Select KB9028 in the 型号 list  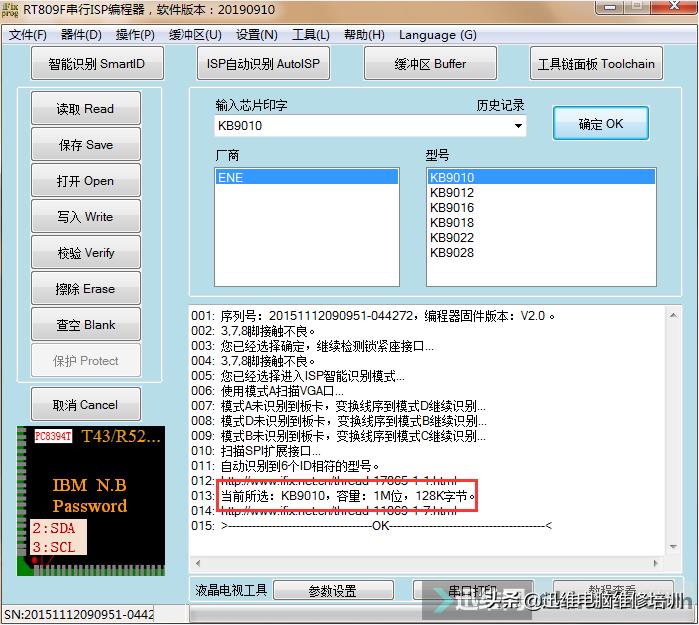tap(541, 253)
